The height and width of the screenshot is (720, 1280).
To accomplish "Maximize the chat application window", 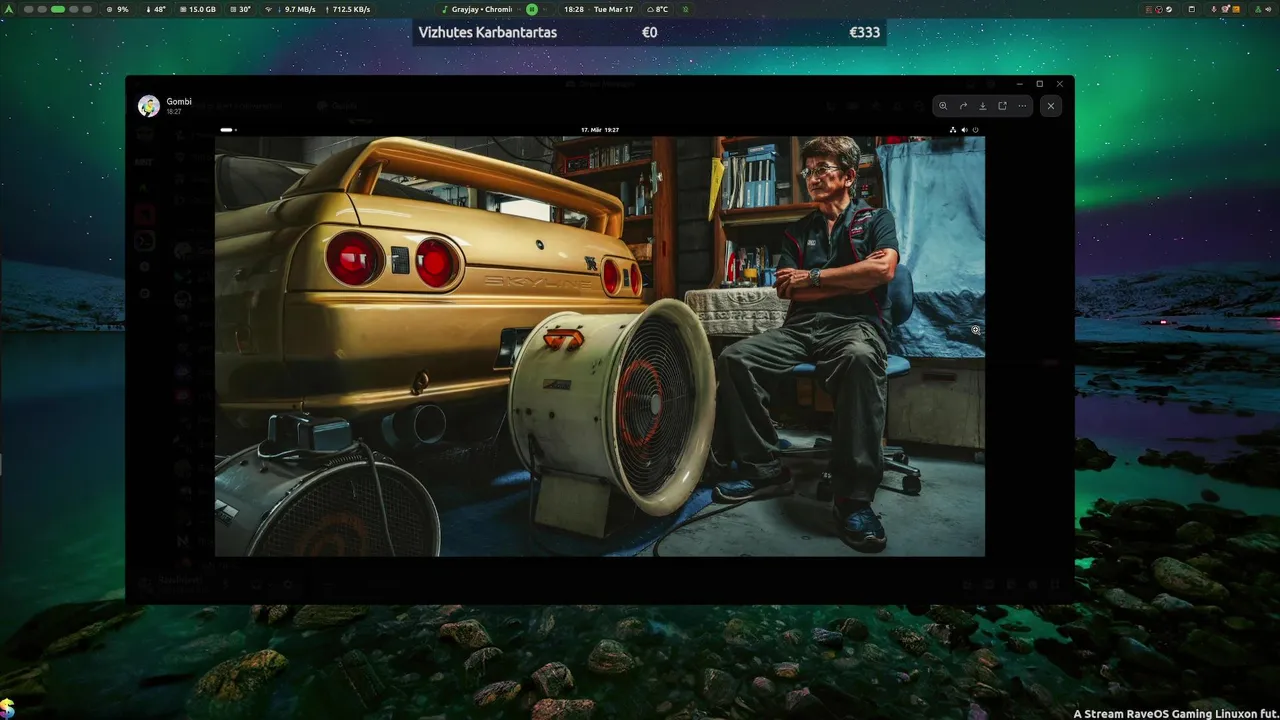I will pyautogui.click(x=1039, y=84).
